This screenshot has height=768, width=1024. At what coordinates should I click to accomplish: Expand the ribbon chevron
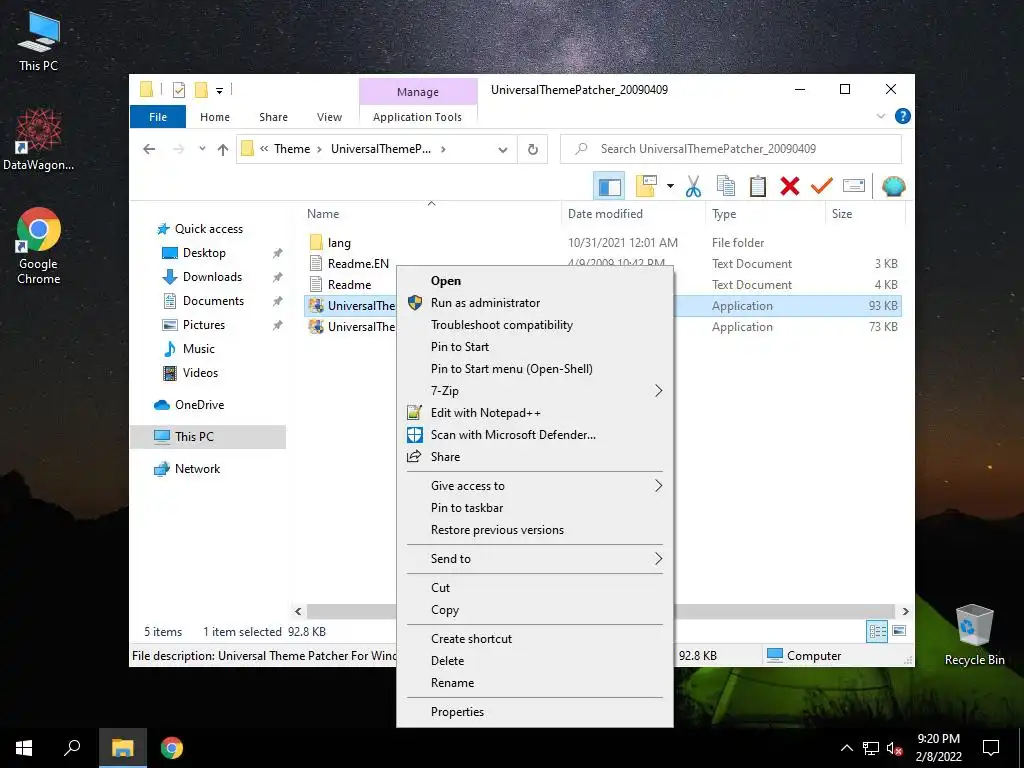pyautogui.click(x=880, y=116)
